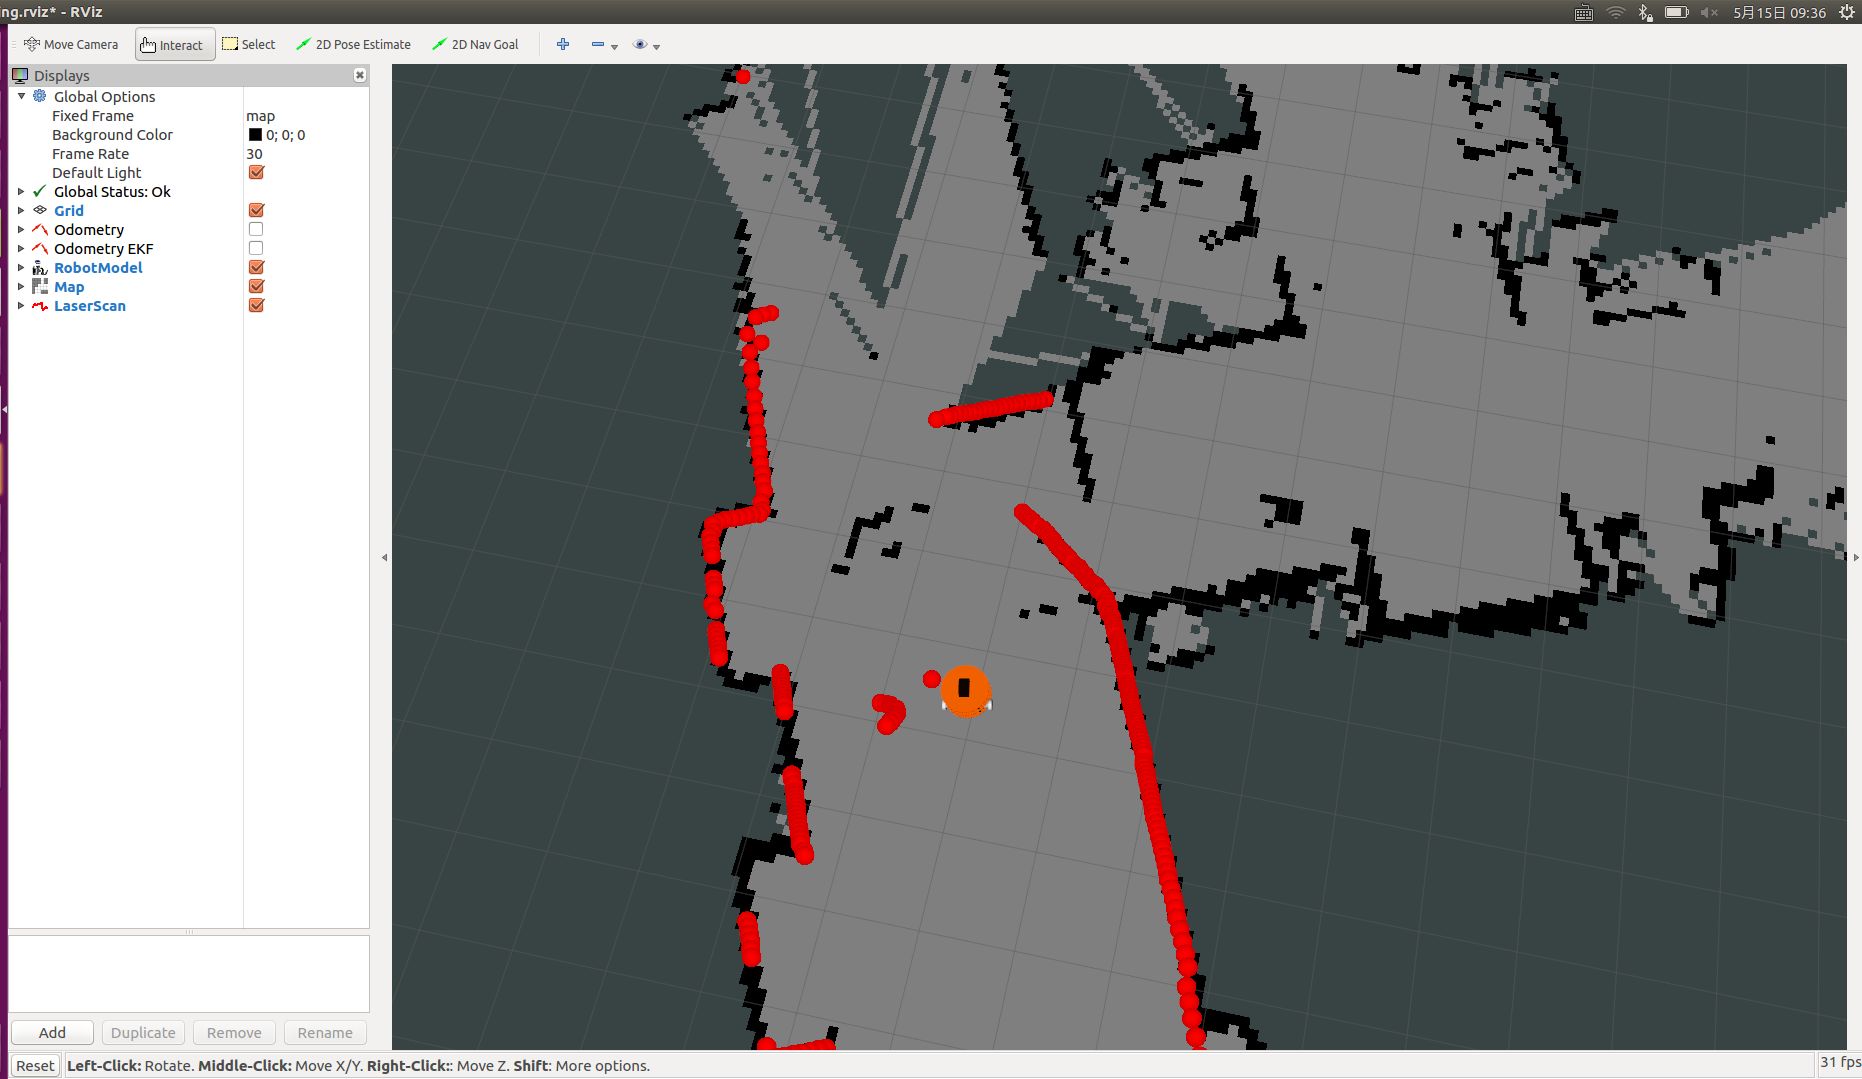Click the 31 fps status readout
This screenshot has height=1079, width=1862.
1840,1062
